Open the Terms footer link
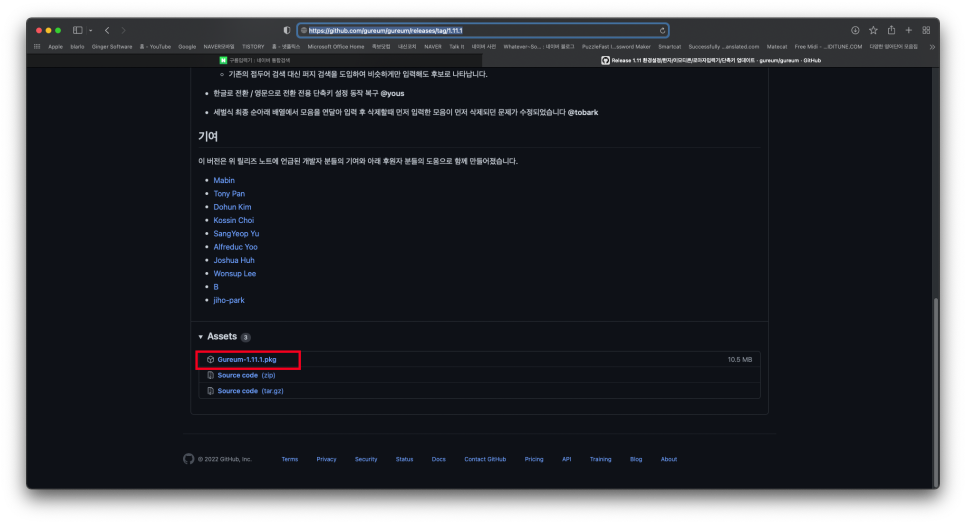966x524 pixels. click(290, 459)
